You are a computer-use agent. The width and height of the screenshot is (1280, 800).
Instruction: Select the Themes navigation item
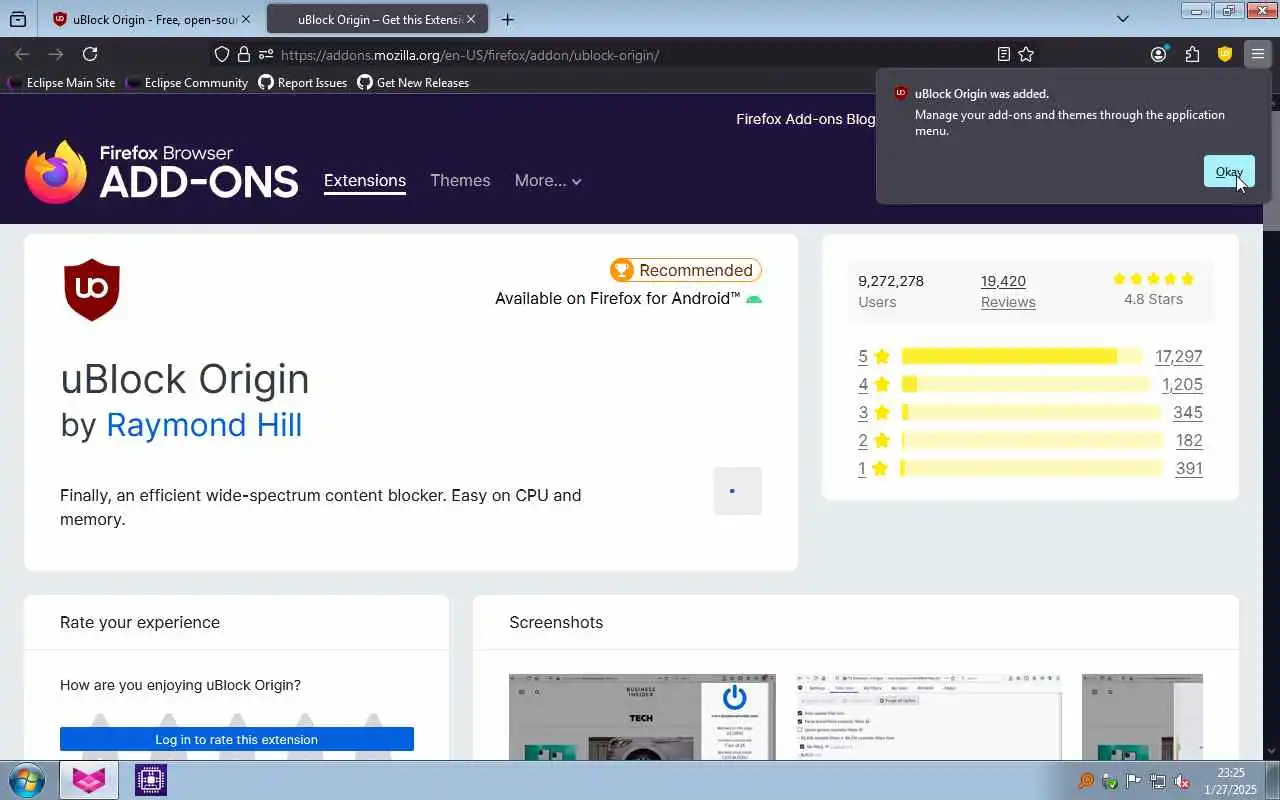[x=460, y=180]
